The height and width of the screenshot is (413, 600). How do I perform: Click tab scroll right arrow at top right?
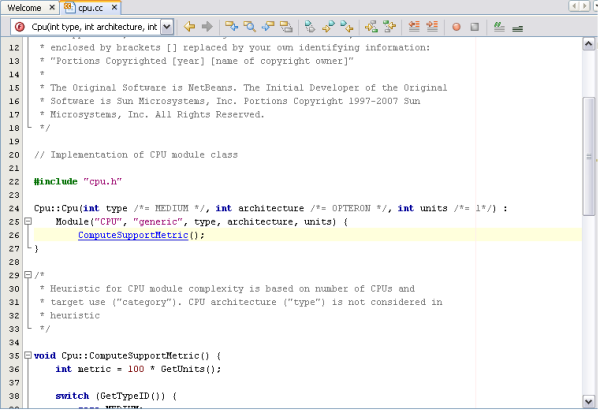point(584,6)
